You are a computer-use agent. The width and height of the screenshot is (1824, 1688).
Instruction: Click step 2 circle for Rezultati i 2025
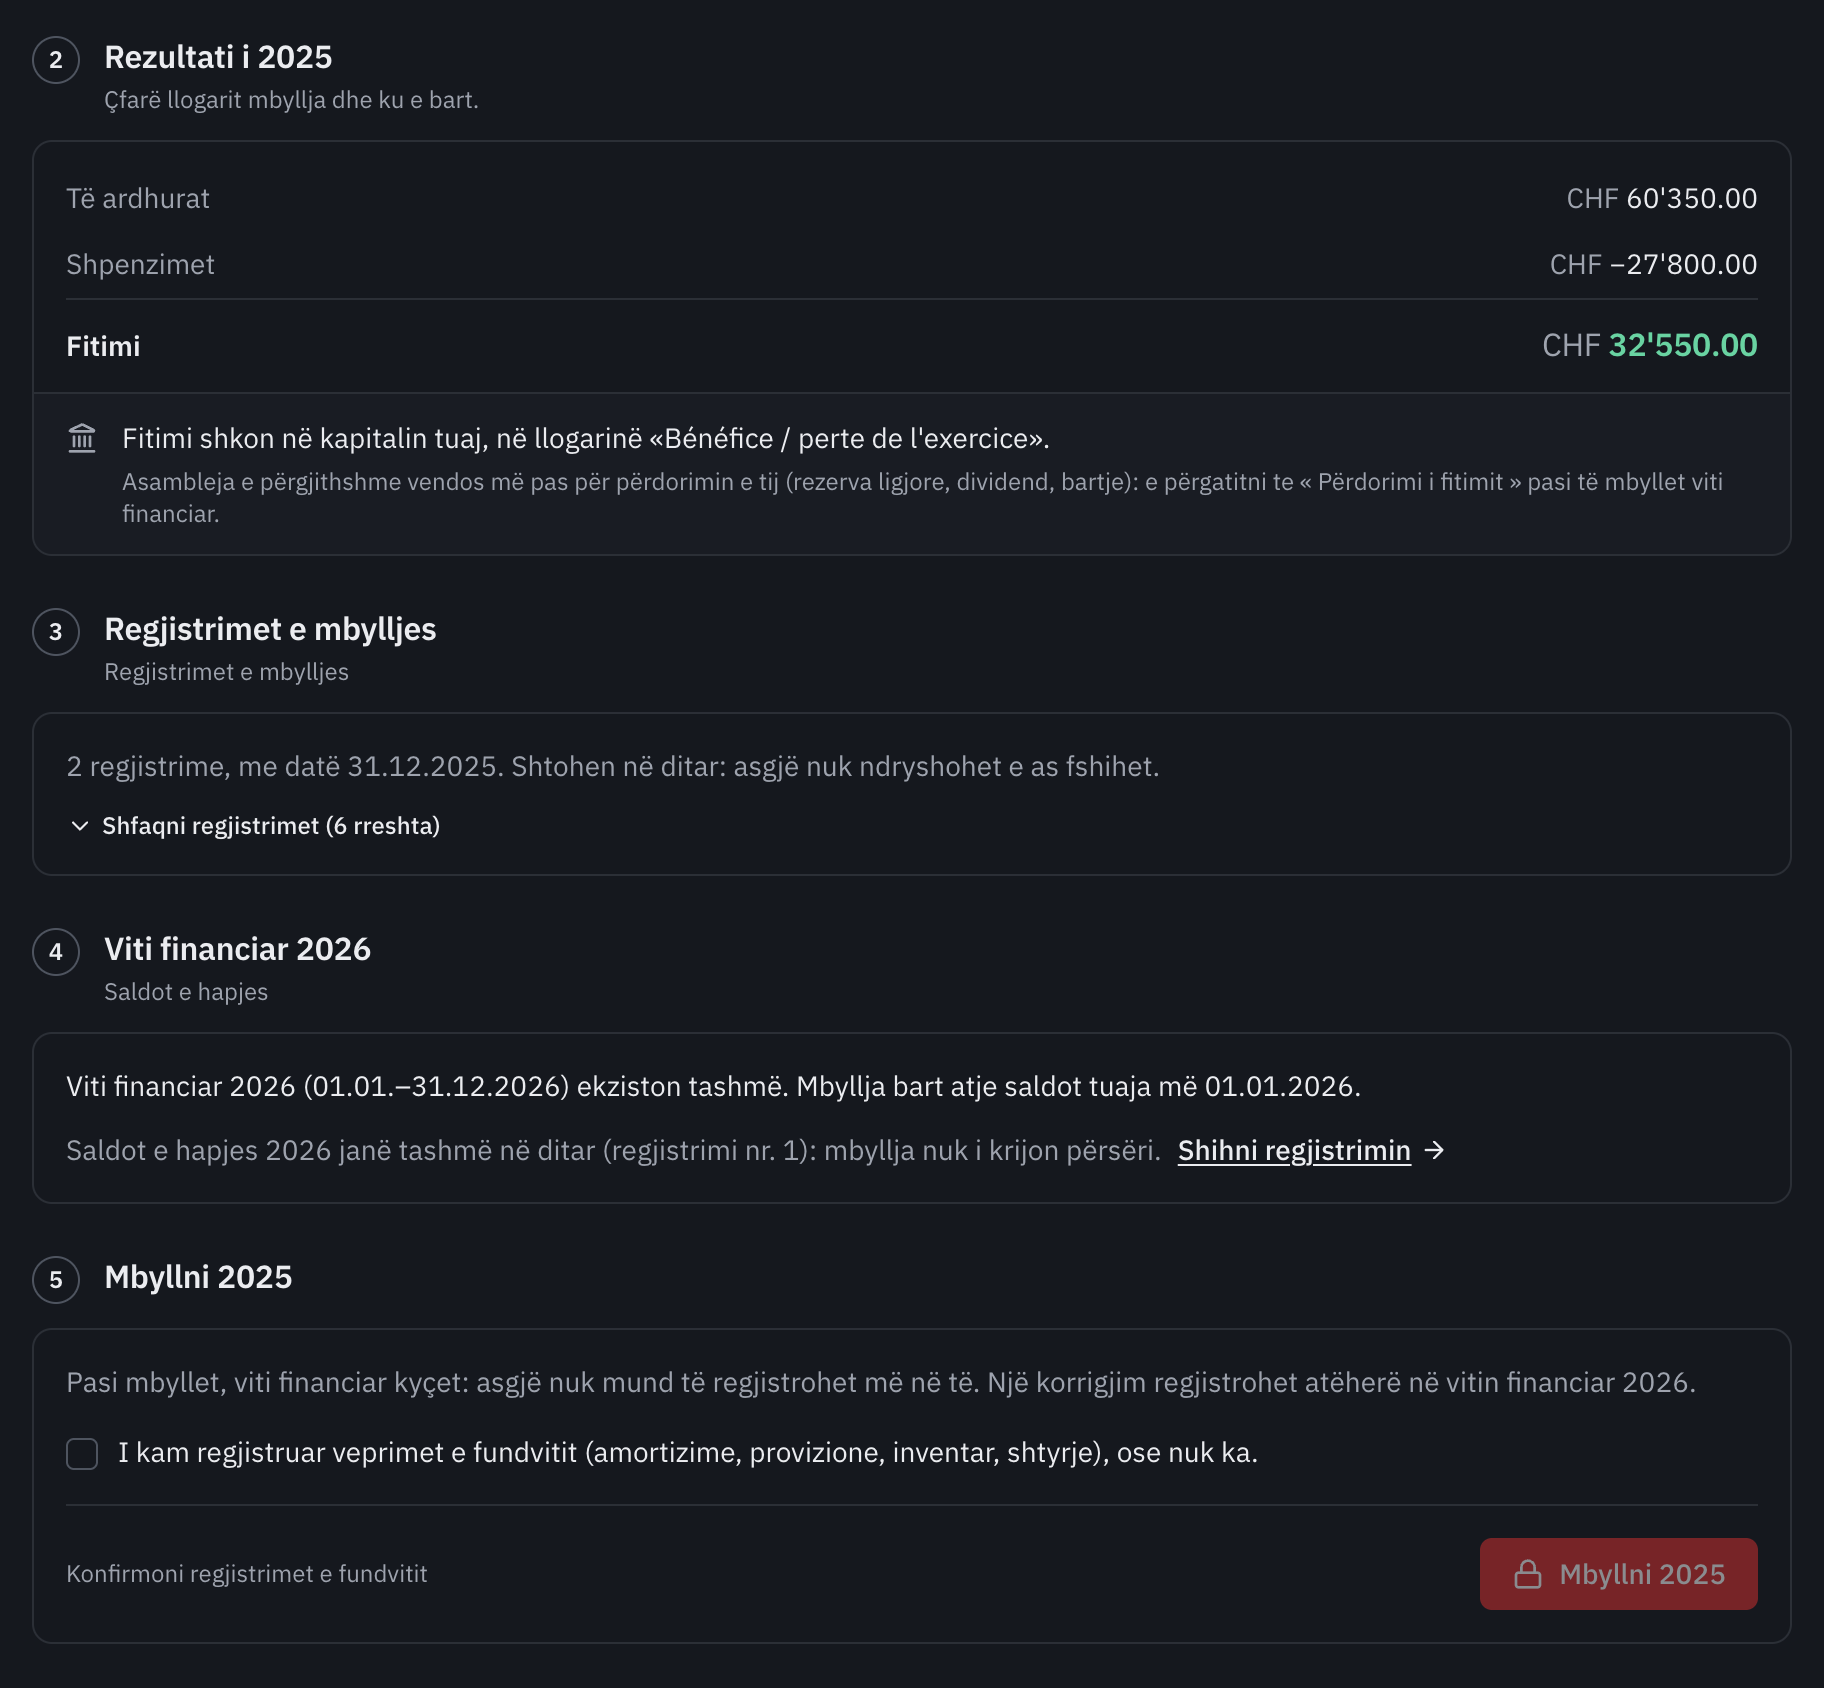pyautogui.click(x=56, y=60)
